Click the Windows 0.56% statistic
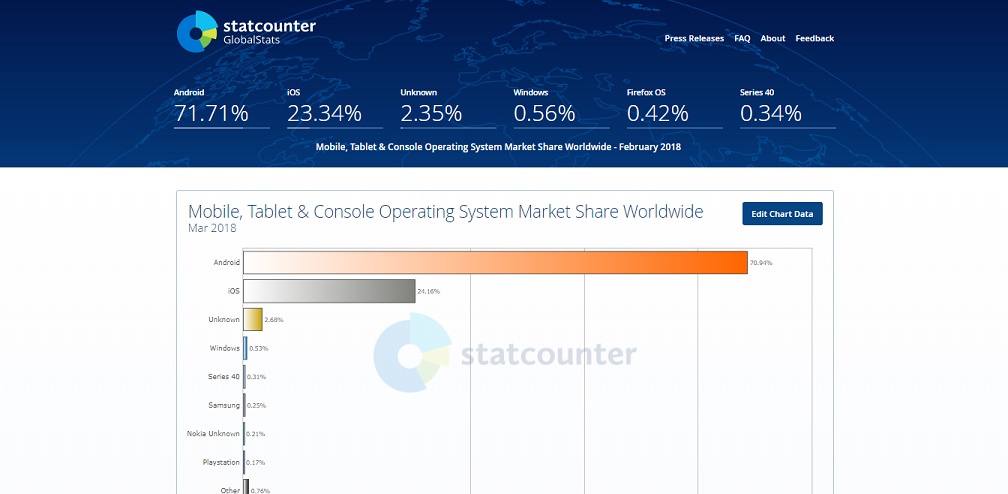 click(561, 107)
